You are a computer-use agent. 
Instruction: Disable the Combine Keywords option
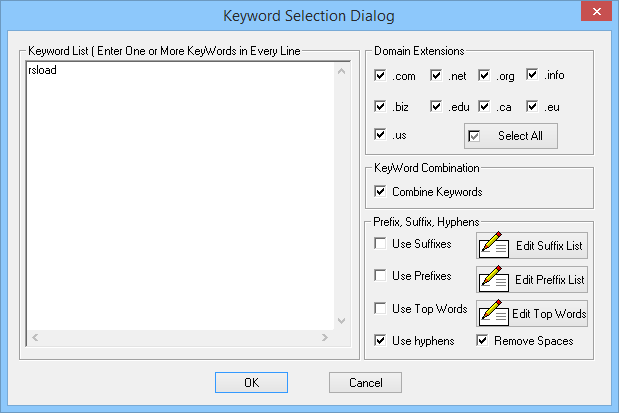(x=380, y=191)
